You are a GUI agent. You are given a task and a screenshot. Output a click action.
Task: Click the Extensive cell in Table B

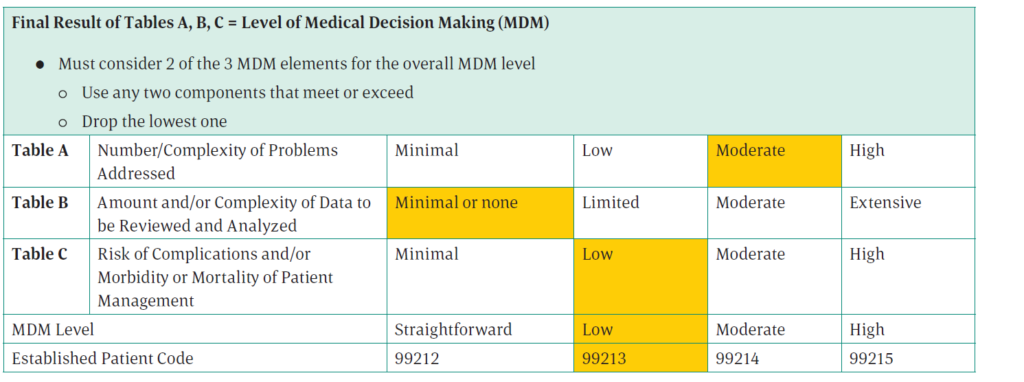[x=908, y=213]
